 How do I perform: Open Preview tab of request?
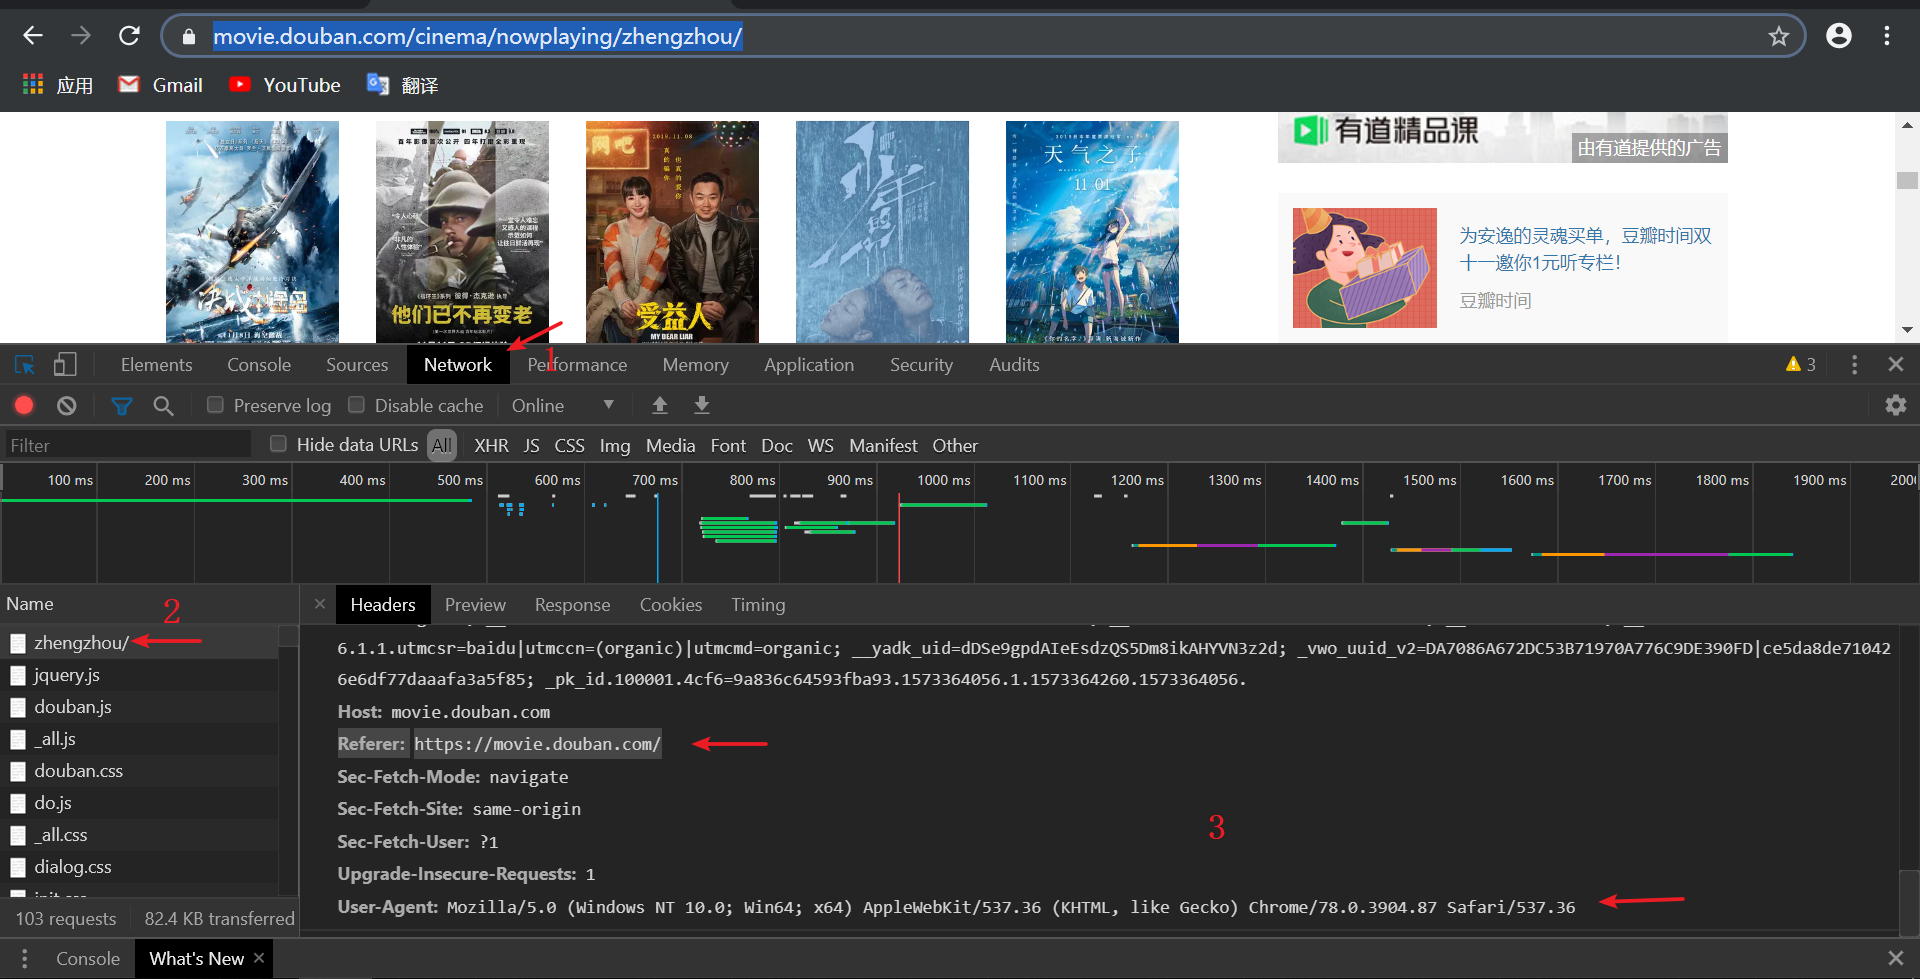475,604
